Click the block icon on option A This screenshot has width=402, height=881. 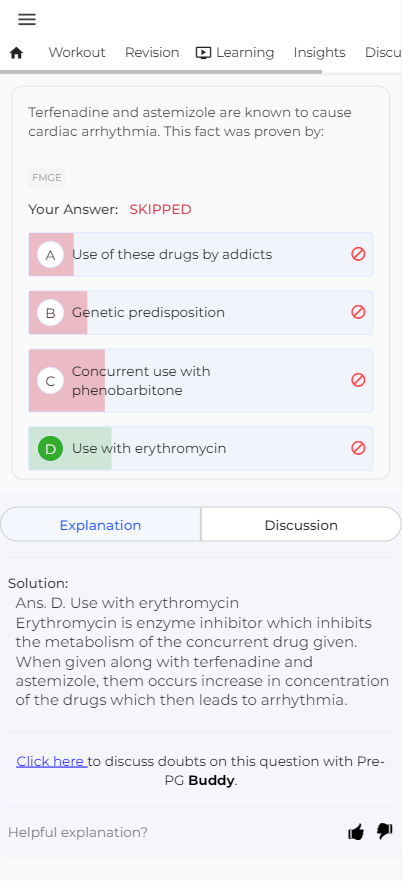(x=358, y=254)
